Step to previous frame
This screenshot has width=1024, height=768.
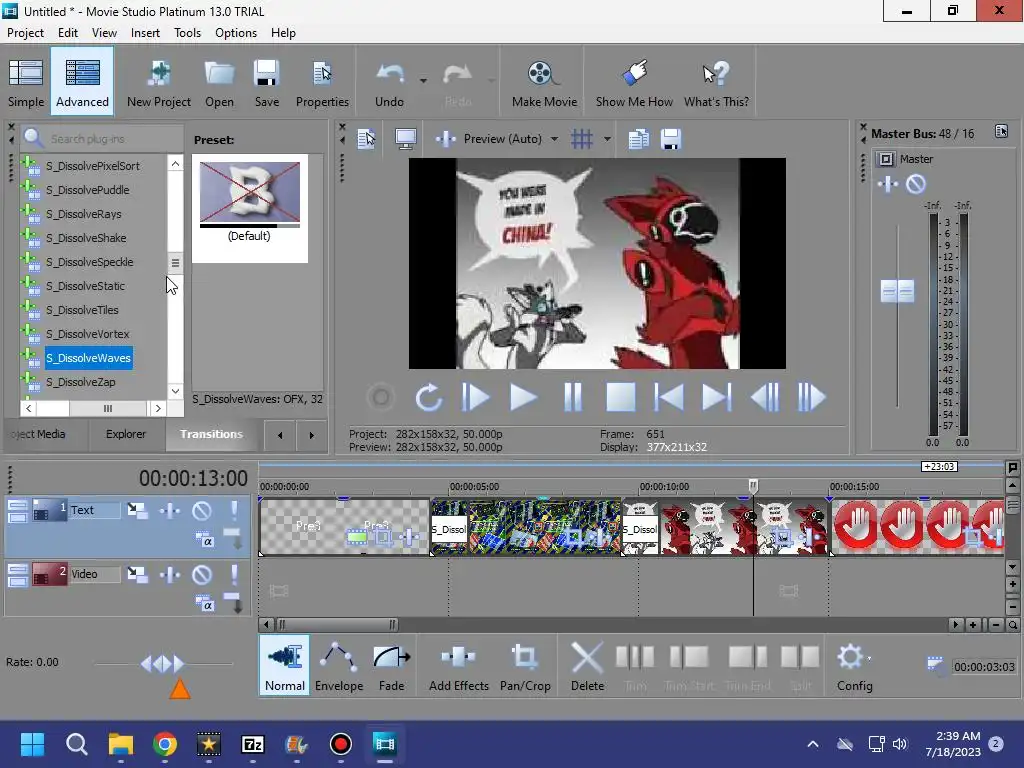(x=765, y=397)
